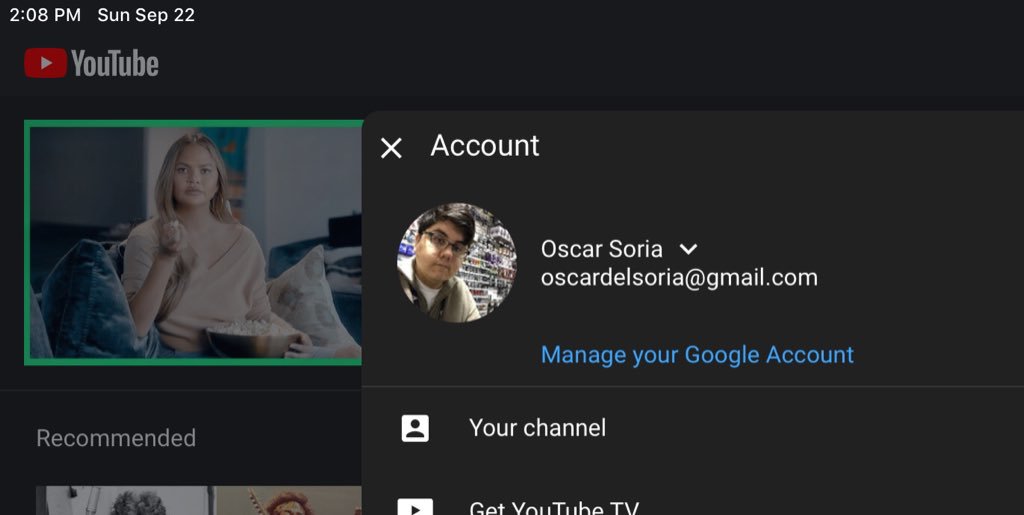Tap the 2:08 PM status bar clock
Image resolution: width=1024 pixels, height=515 pixels.
point(45,15)
